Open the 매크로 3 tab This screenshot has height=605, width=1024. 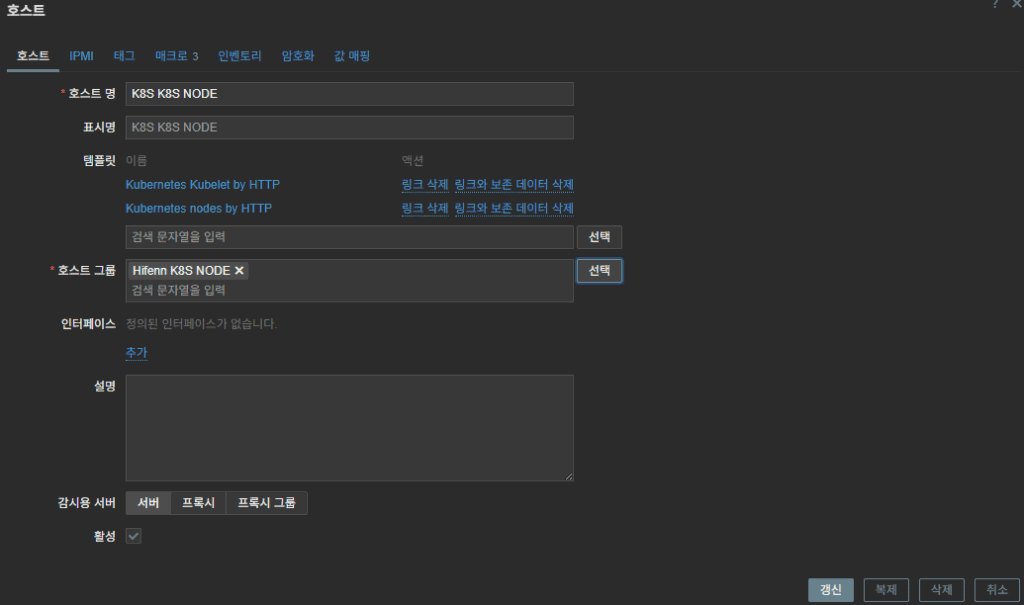point(176,56)
